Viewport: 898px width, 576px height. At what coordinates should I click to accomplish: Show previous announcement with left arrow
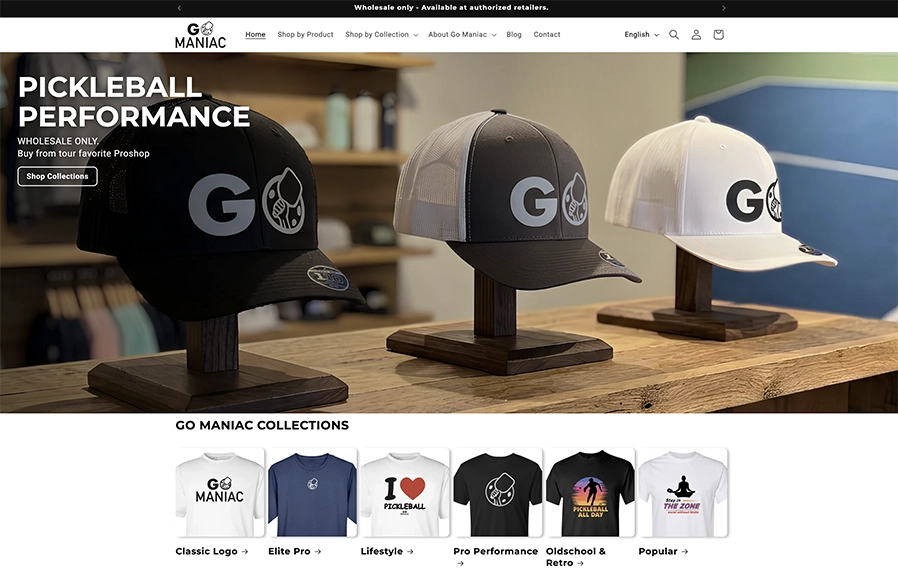[179, 8]
